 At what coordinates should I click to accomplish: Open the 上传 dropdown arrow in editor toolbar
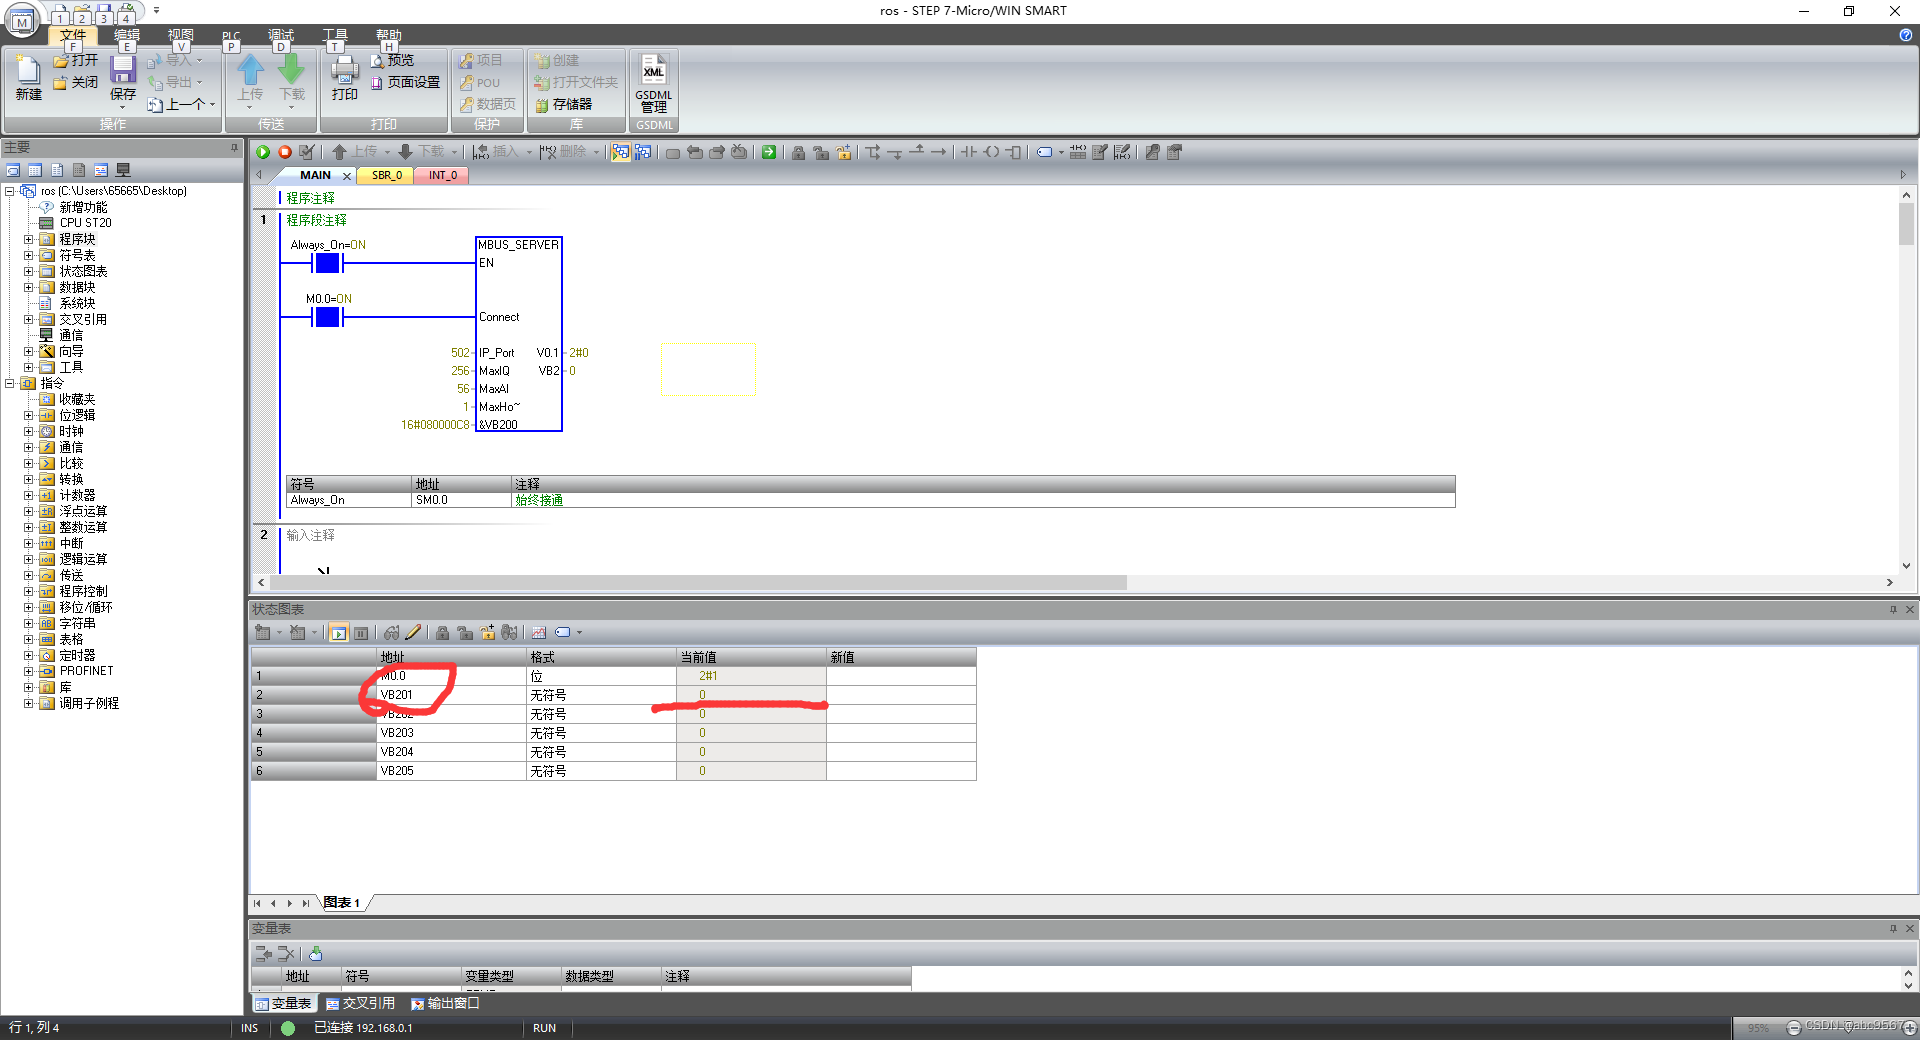pos(387,152)
